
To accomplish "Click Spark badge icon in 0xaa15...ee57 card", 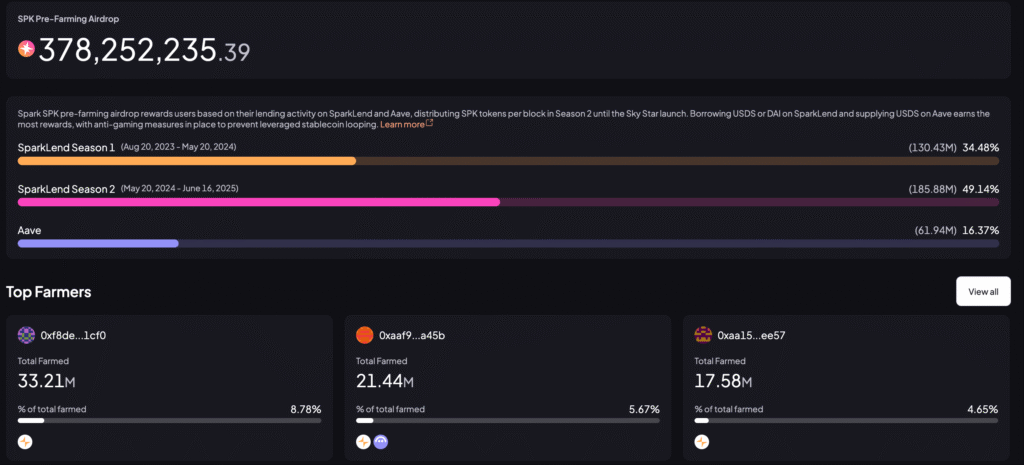I will point(701,442).
